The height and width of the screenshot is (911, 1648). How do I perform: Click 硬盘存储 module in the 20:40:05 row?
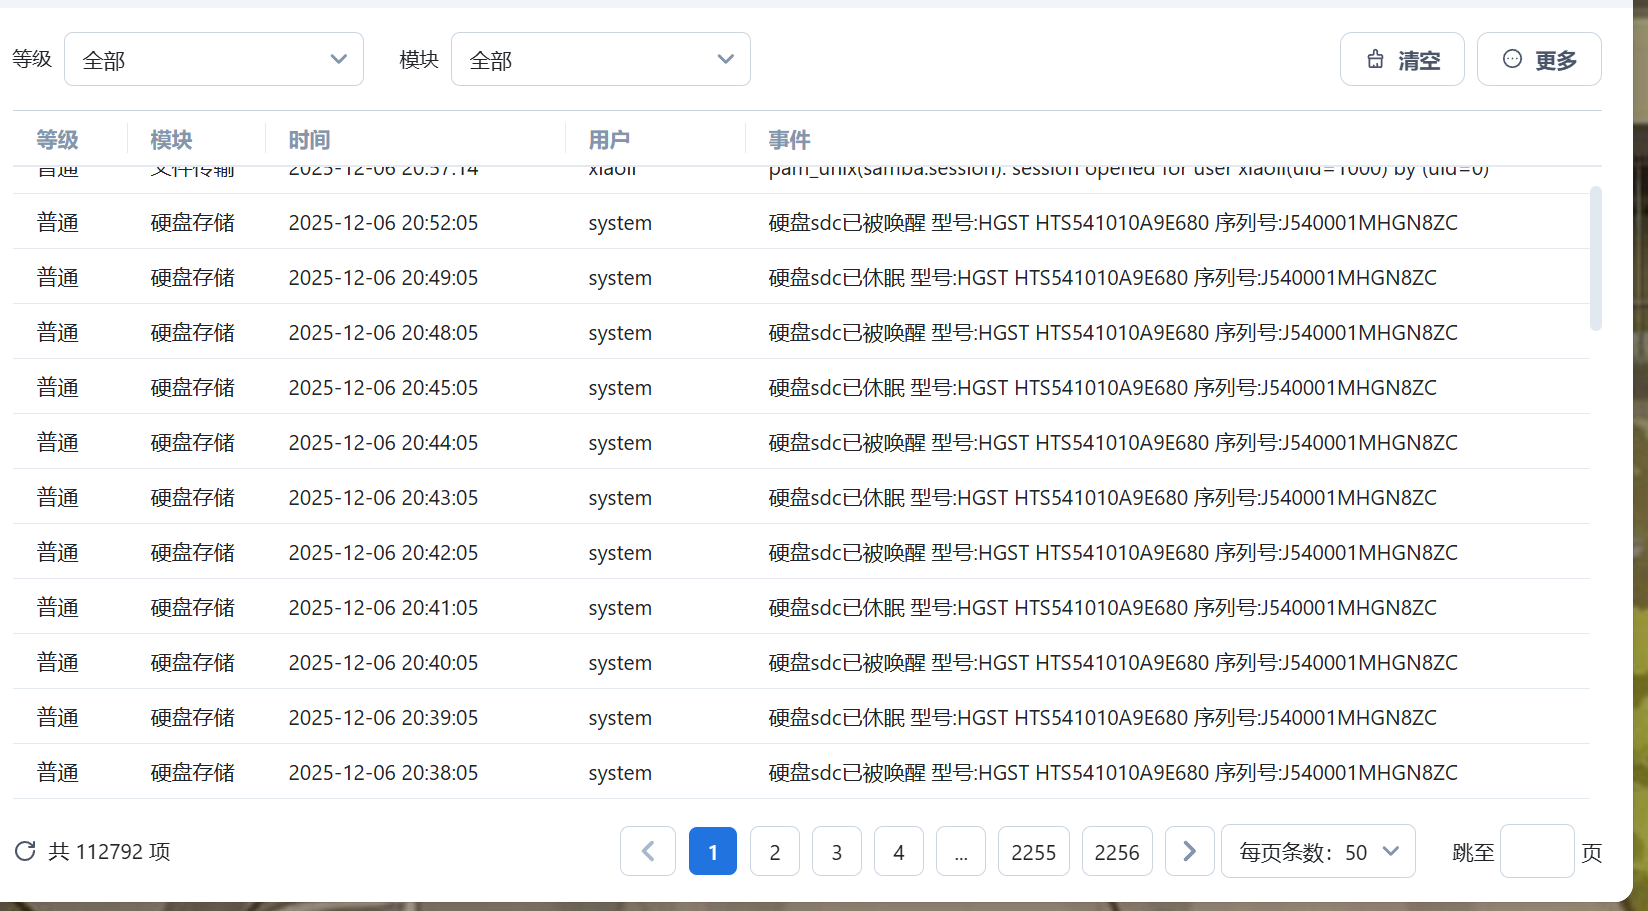(x=192, y=663)
